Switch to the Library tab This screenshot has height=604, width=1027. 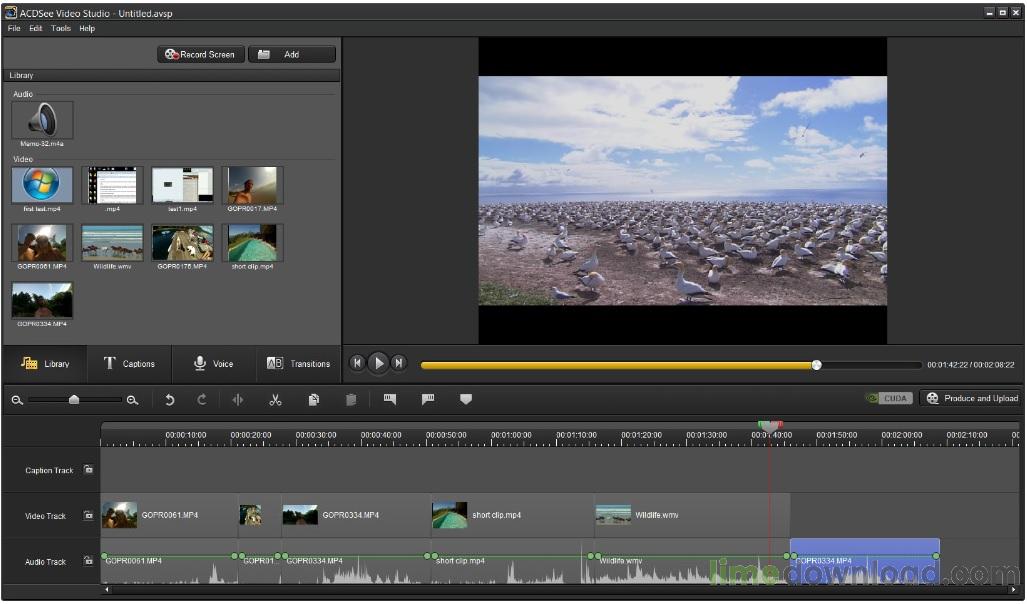(x=45, y=364)
